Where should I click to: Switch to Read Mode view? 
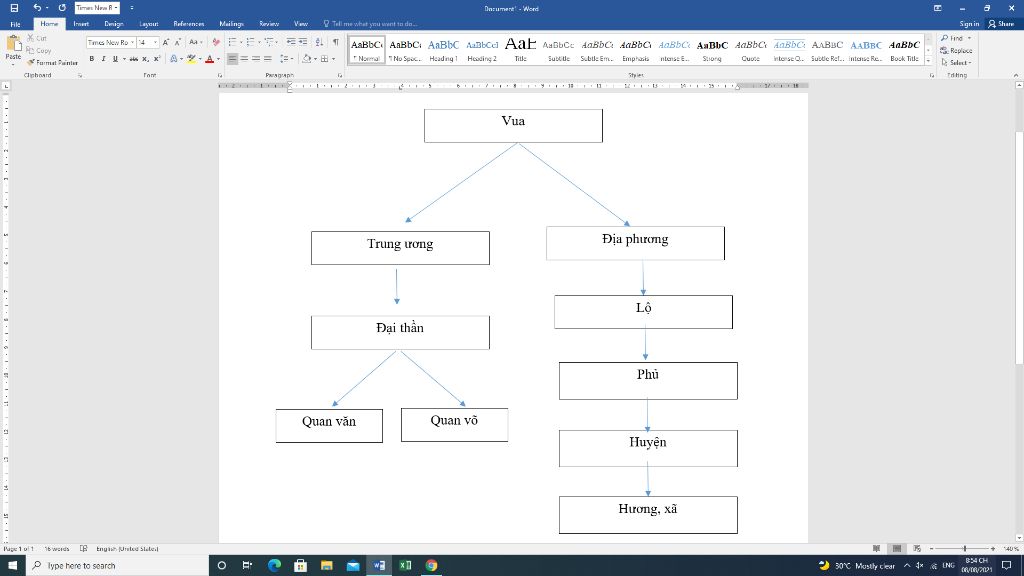click(x=876, y=549)
